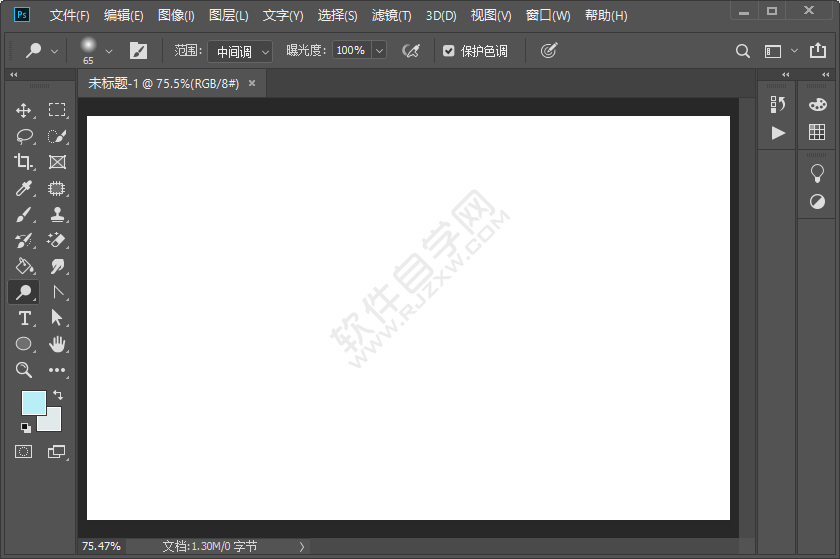
Task: Collapse the rightmost panel dock arrows
Action: coord(826,74)
